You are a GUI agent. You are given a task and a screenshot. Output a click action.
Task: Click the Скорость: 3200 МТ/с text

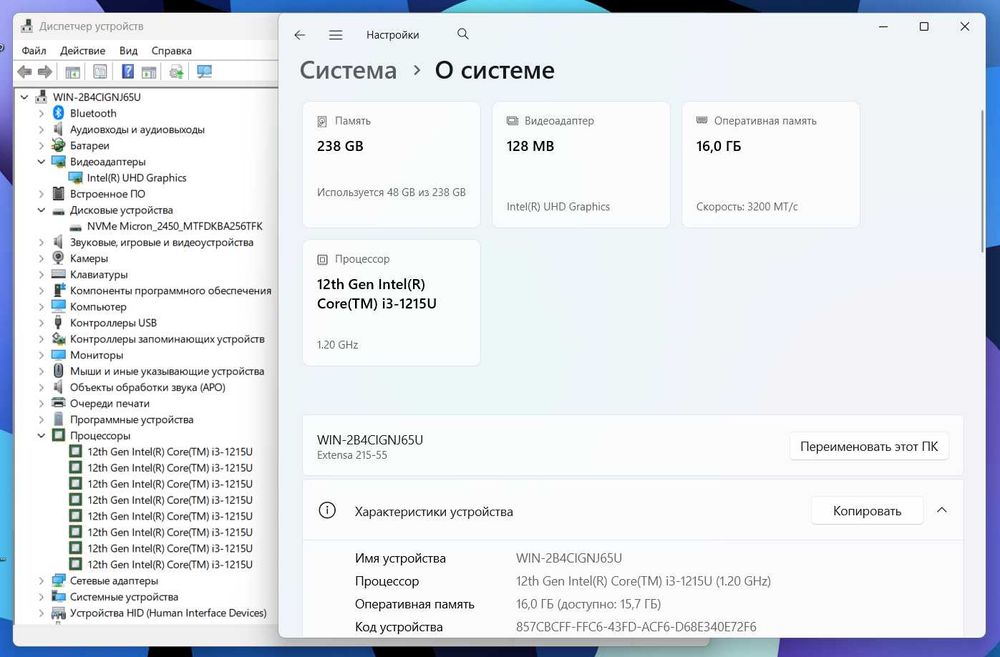747,207
